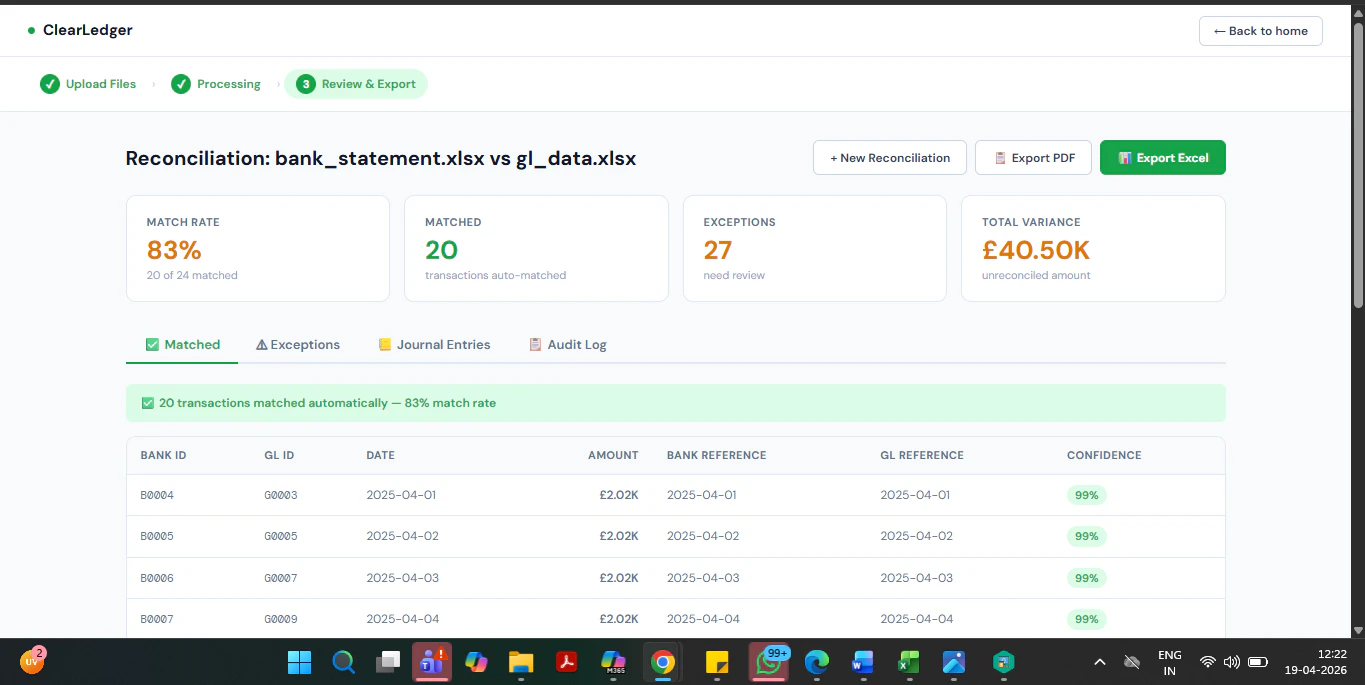The height and width of the screenshot is (685, 1365).
Task: Open Photos app from taskbar
Action: [x=954, y=662]
